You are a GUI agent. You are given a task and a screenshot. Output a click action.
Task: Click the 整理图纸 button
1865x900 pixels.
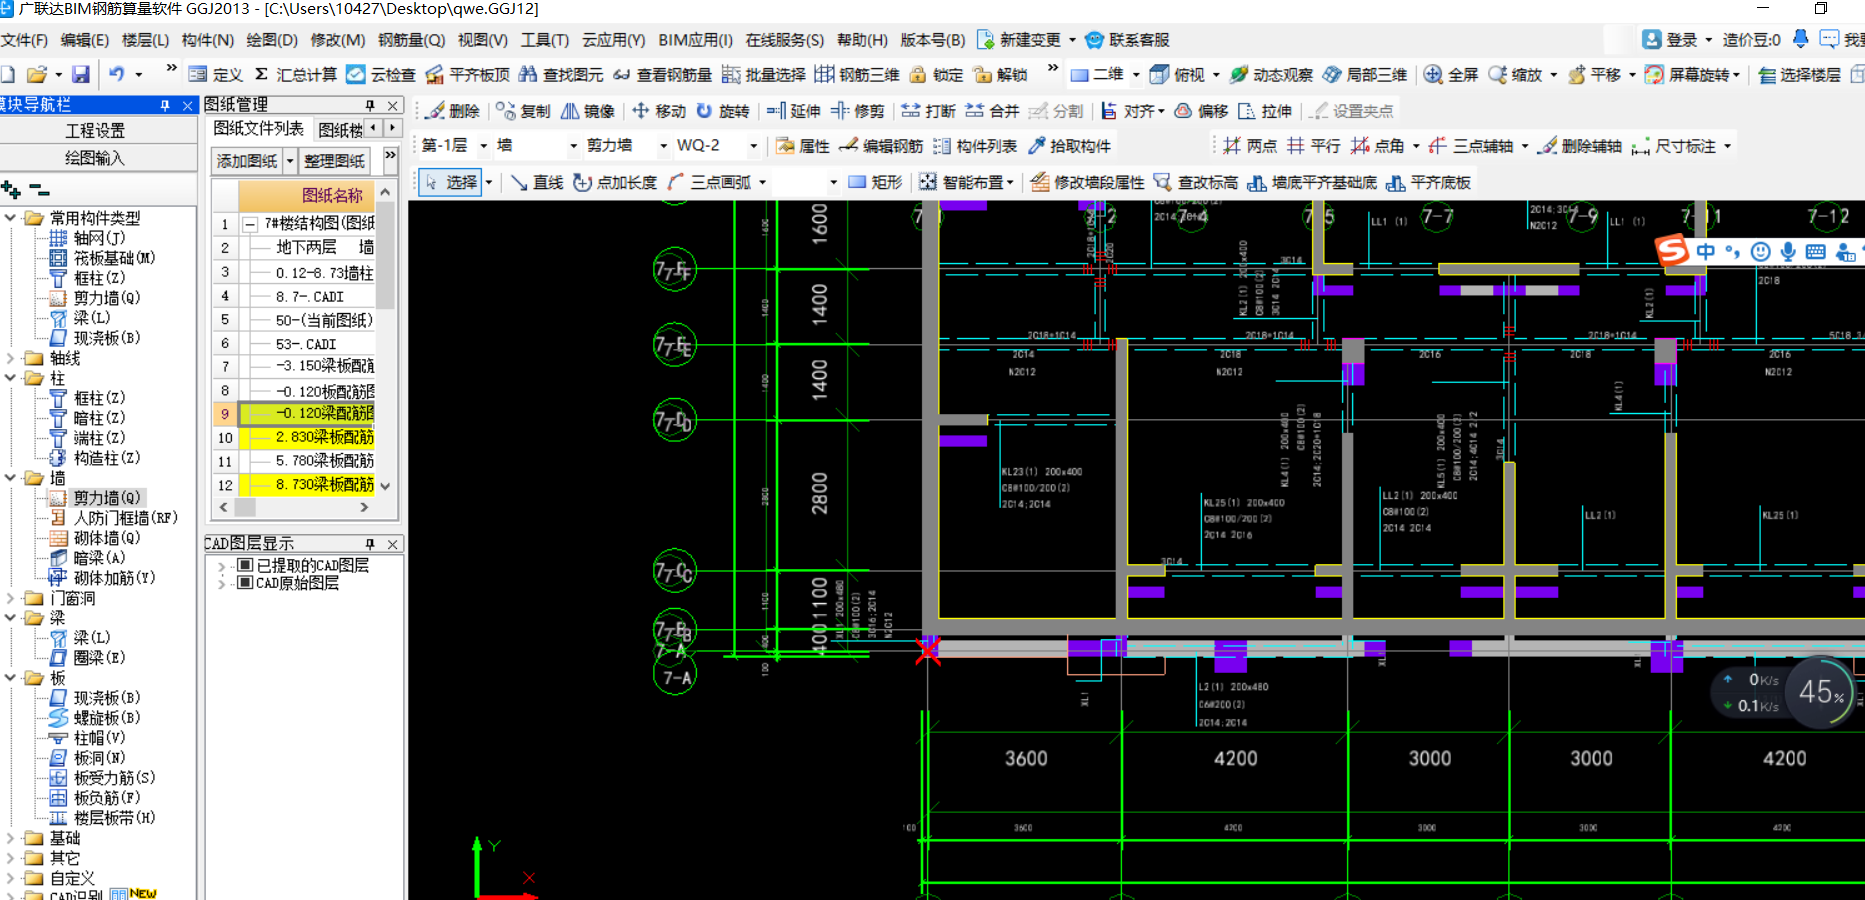click(334, 161)
